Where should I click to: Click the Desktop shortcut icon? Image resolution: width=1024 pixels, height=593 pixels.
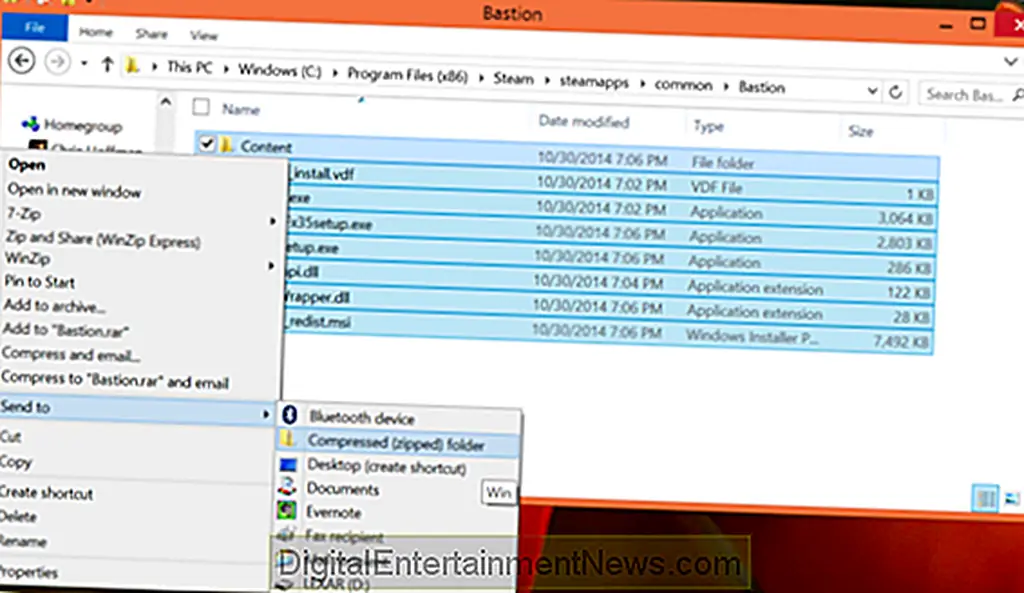[x=288, y=464]
